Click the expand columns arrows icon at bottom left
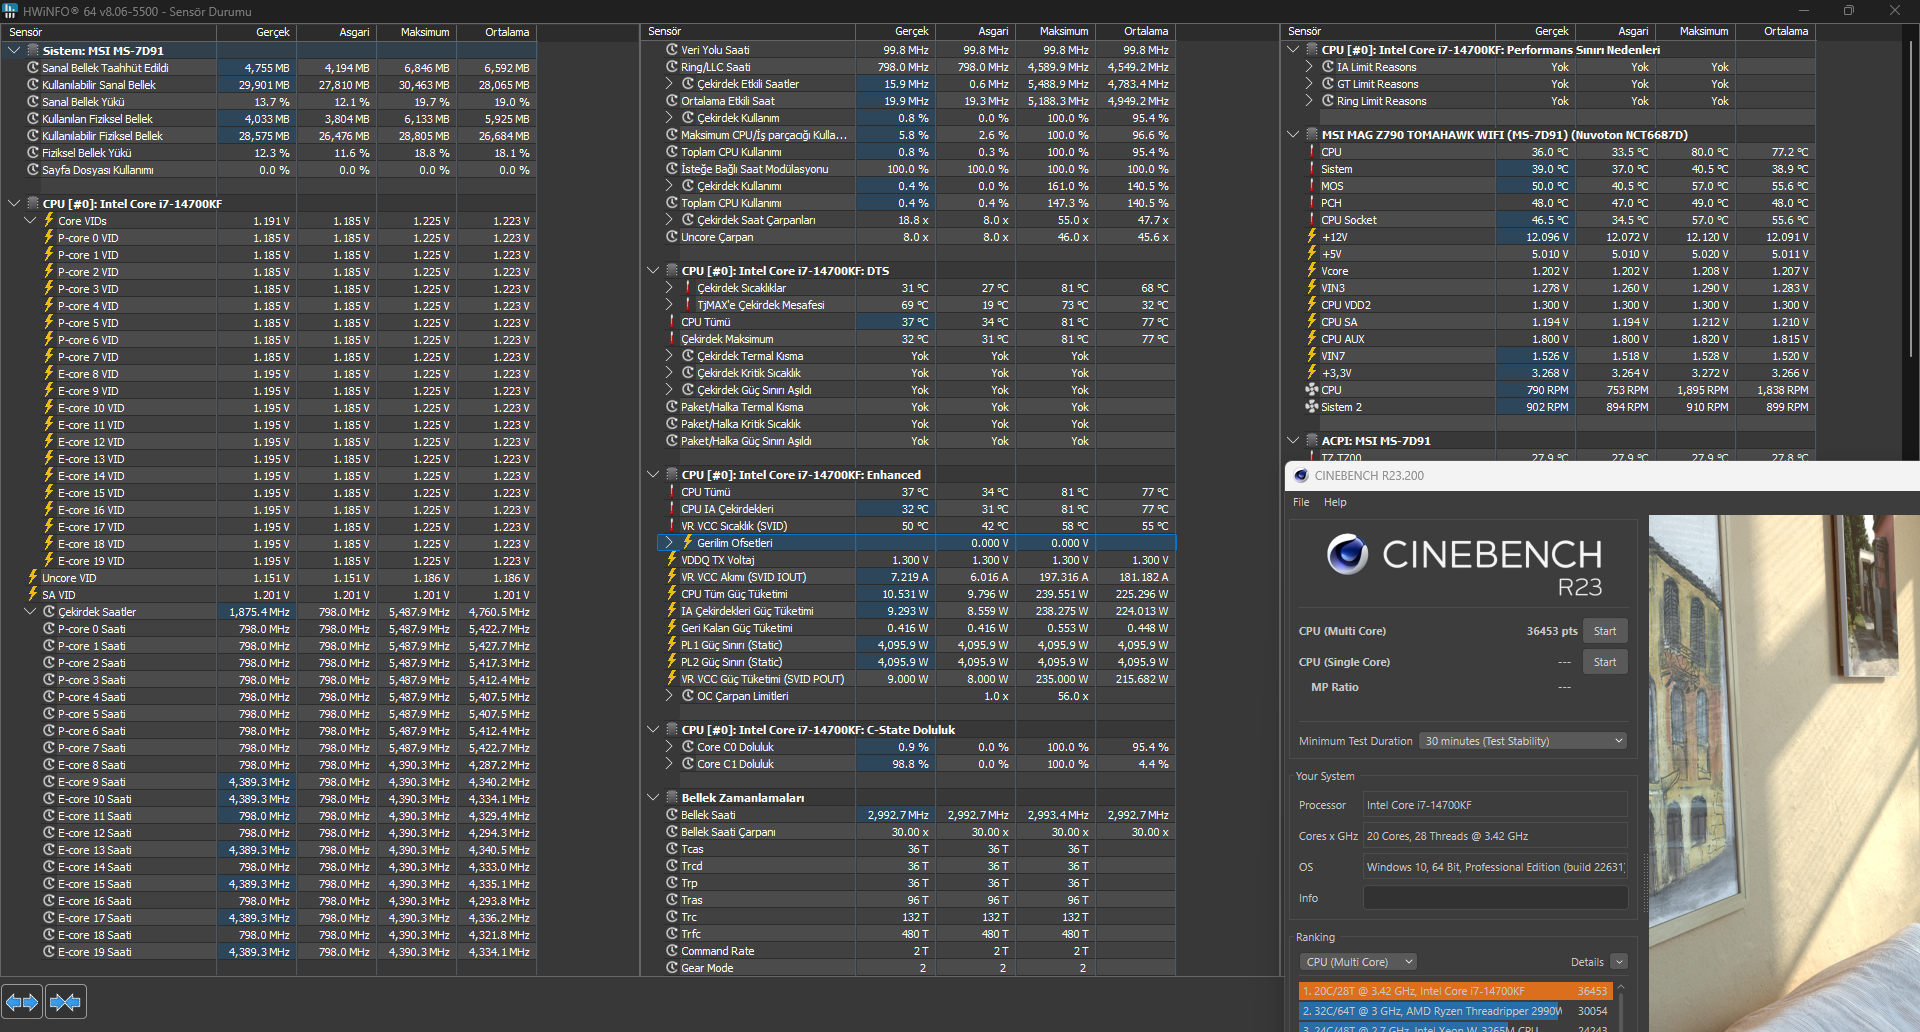Image resolution: width=1920 pixels, height=1032 pixels. point(22,1001)
